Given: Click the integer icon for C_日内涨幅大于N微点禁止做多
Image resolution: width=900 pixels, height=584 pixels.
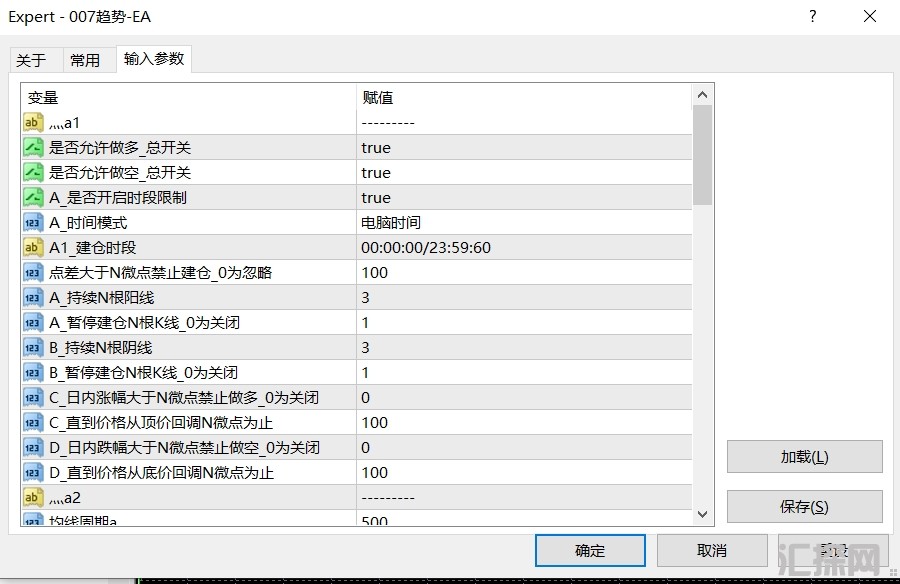Looking at the screenshot, I should pos(33,397).
